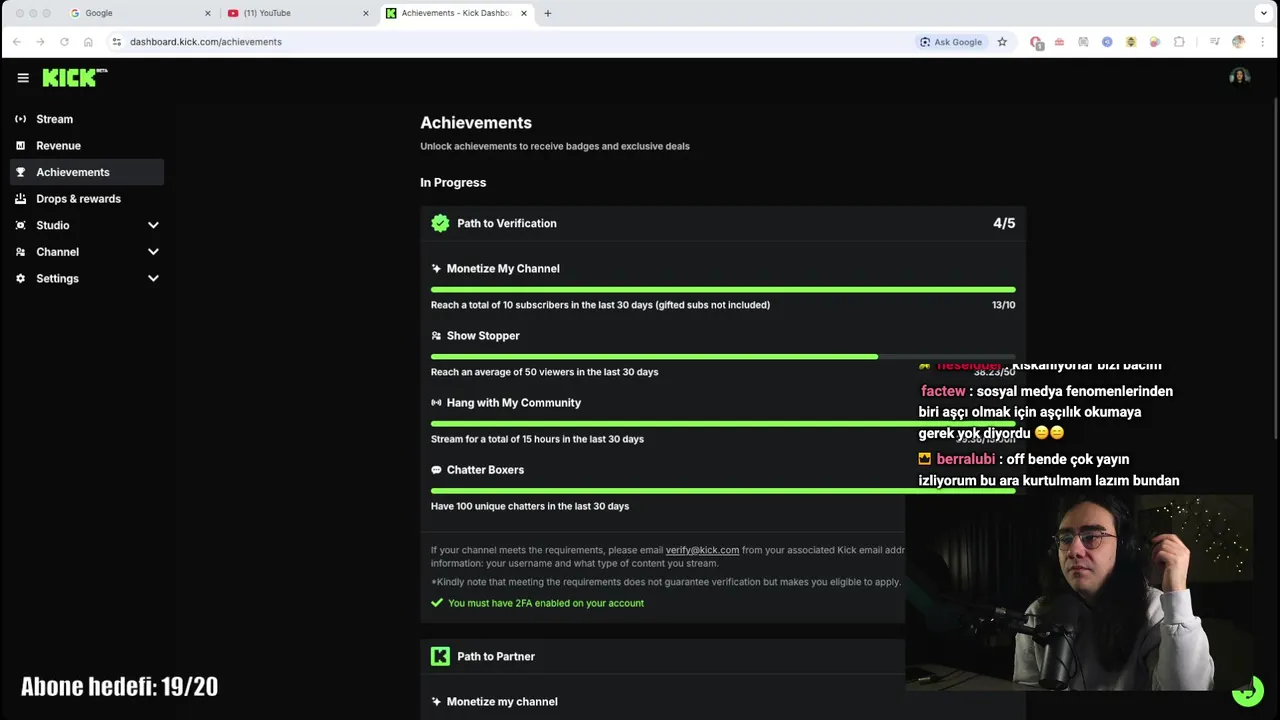Go to Revenue in the sidebar

(x=58, y=146)
